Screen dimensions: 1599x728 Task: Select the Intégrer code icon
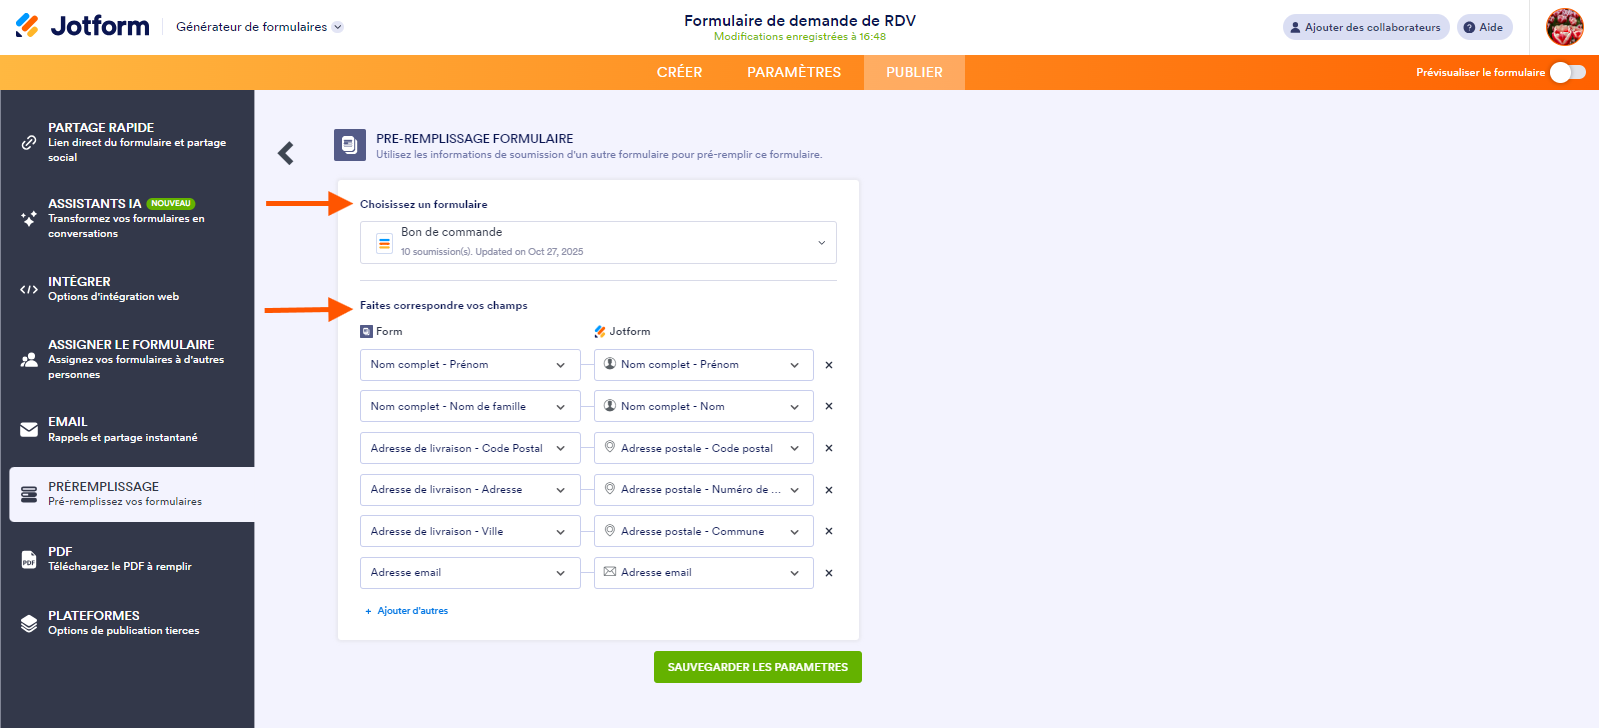(x=29, y=289)
